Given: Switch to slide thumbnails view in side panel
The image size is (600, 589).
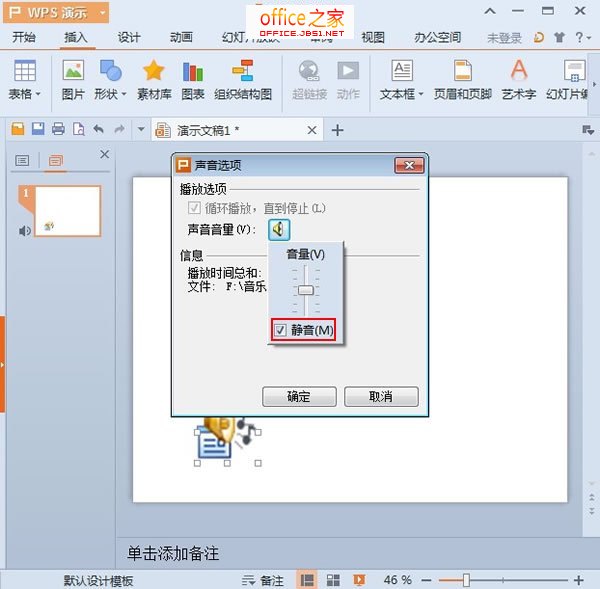Looking at the screenshot, I should 56,160.
